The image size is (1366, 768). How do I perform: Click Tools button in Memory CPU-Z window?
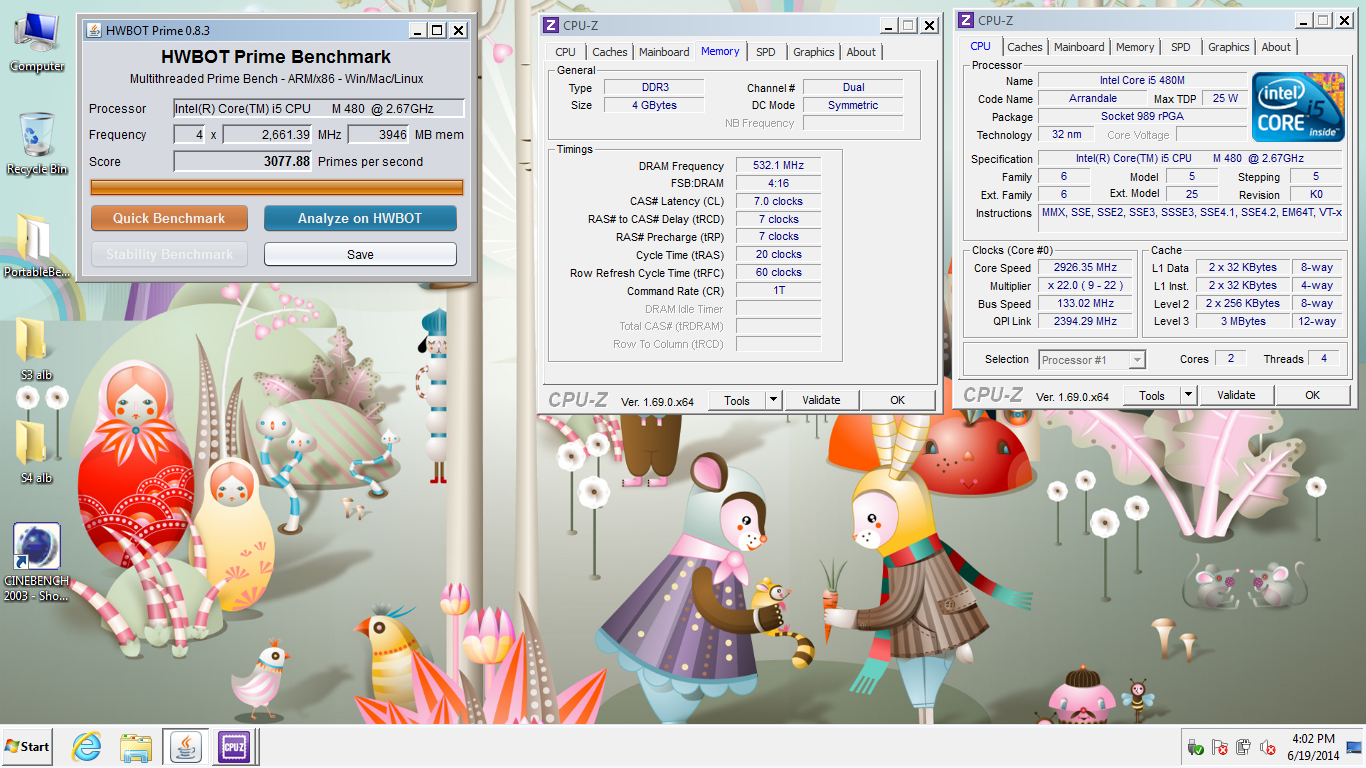tap(737, 400)
